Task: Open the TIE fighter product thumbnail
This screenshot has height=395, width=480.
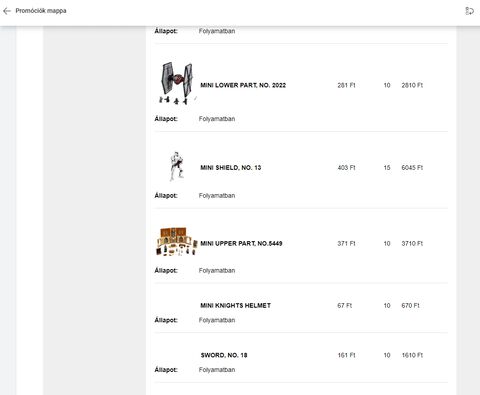Action: tap(177, 83)
